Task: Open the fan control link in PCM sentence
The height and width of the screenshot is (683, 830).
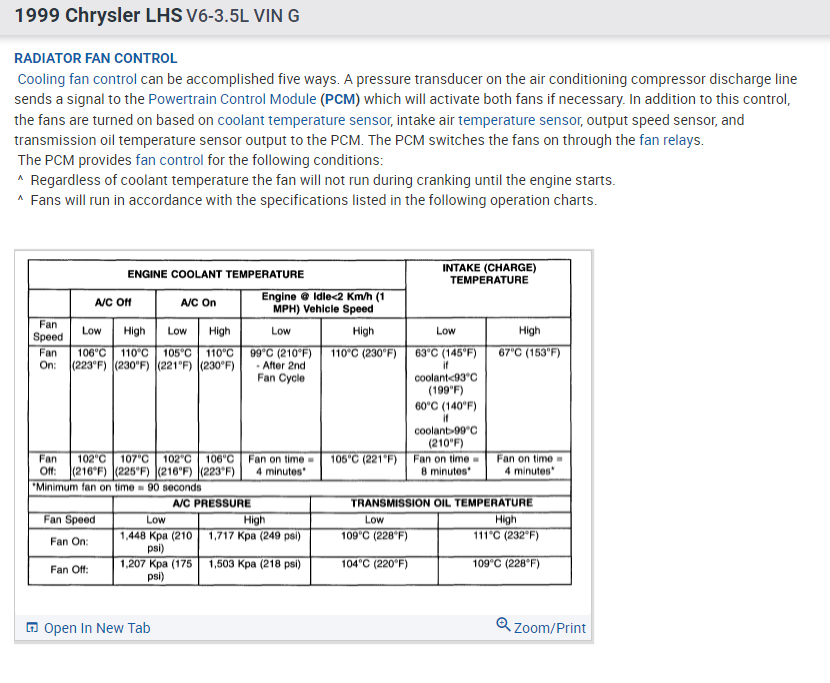Action: coord(169,160)
